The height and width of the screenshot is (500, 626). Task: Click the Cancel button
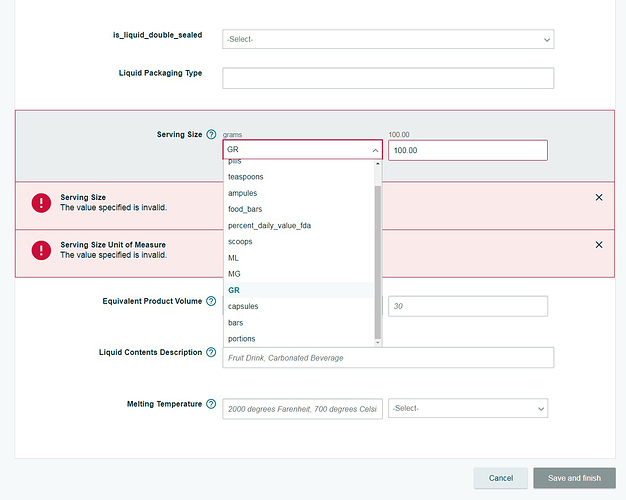500,478
